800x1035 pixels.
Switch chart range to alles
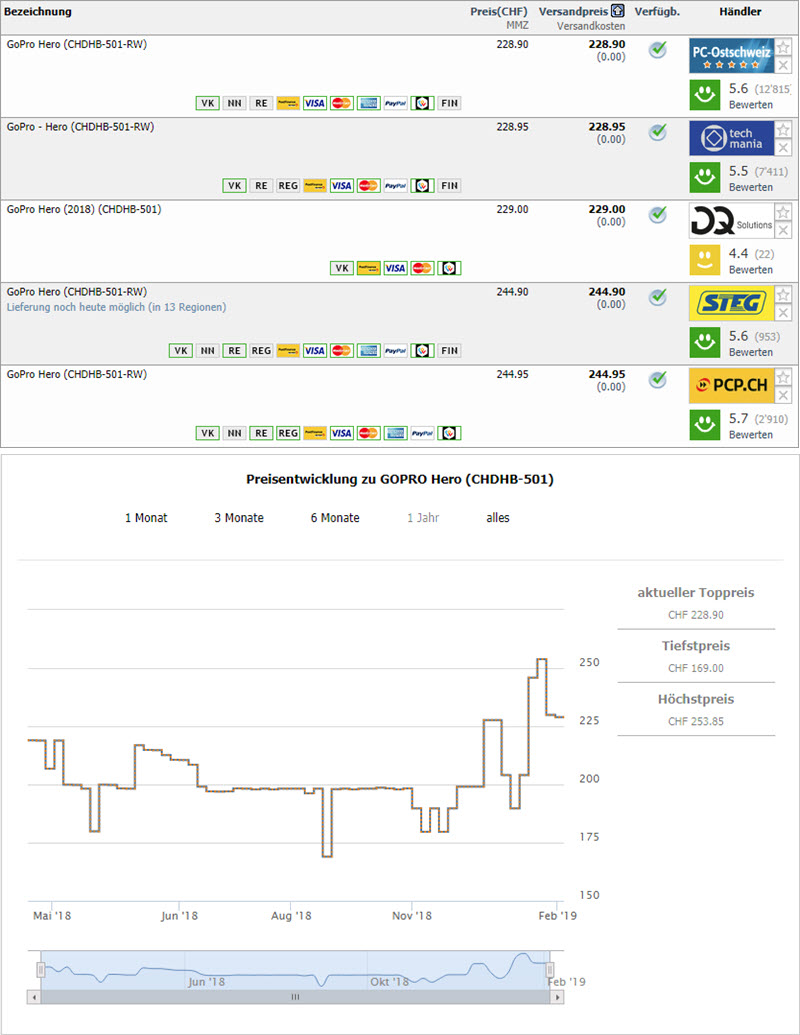coord(498,518)
